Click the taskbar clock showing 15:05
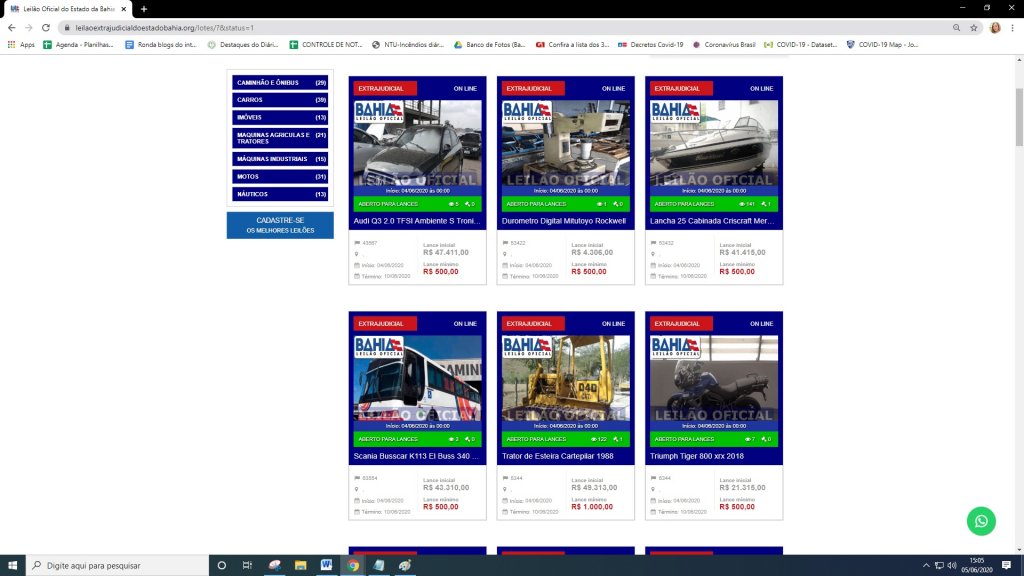This screenshot has width=1024, height=576. pos(977,566)
